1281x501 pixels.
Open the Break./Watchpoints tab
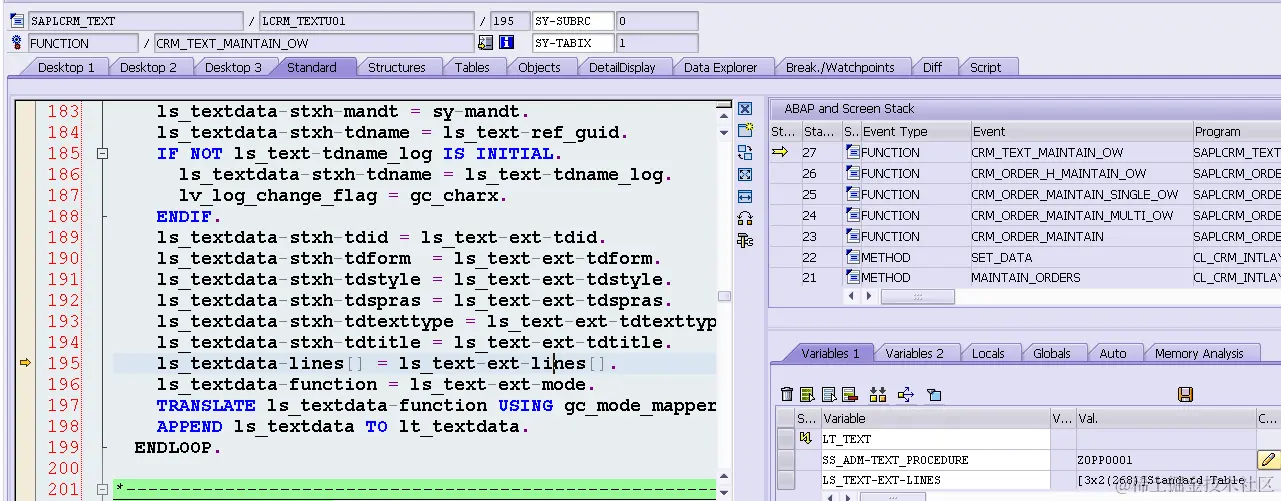(x=840, y=67)
